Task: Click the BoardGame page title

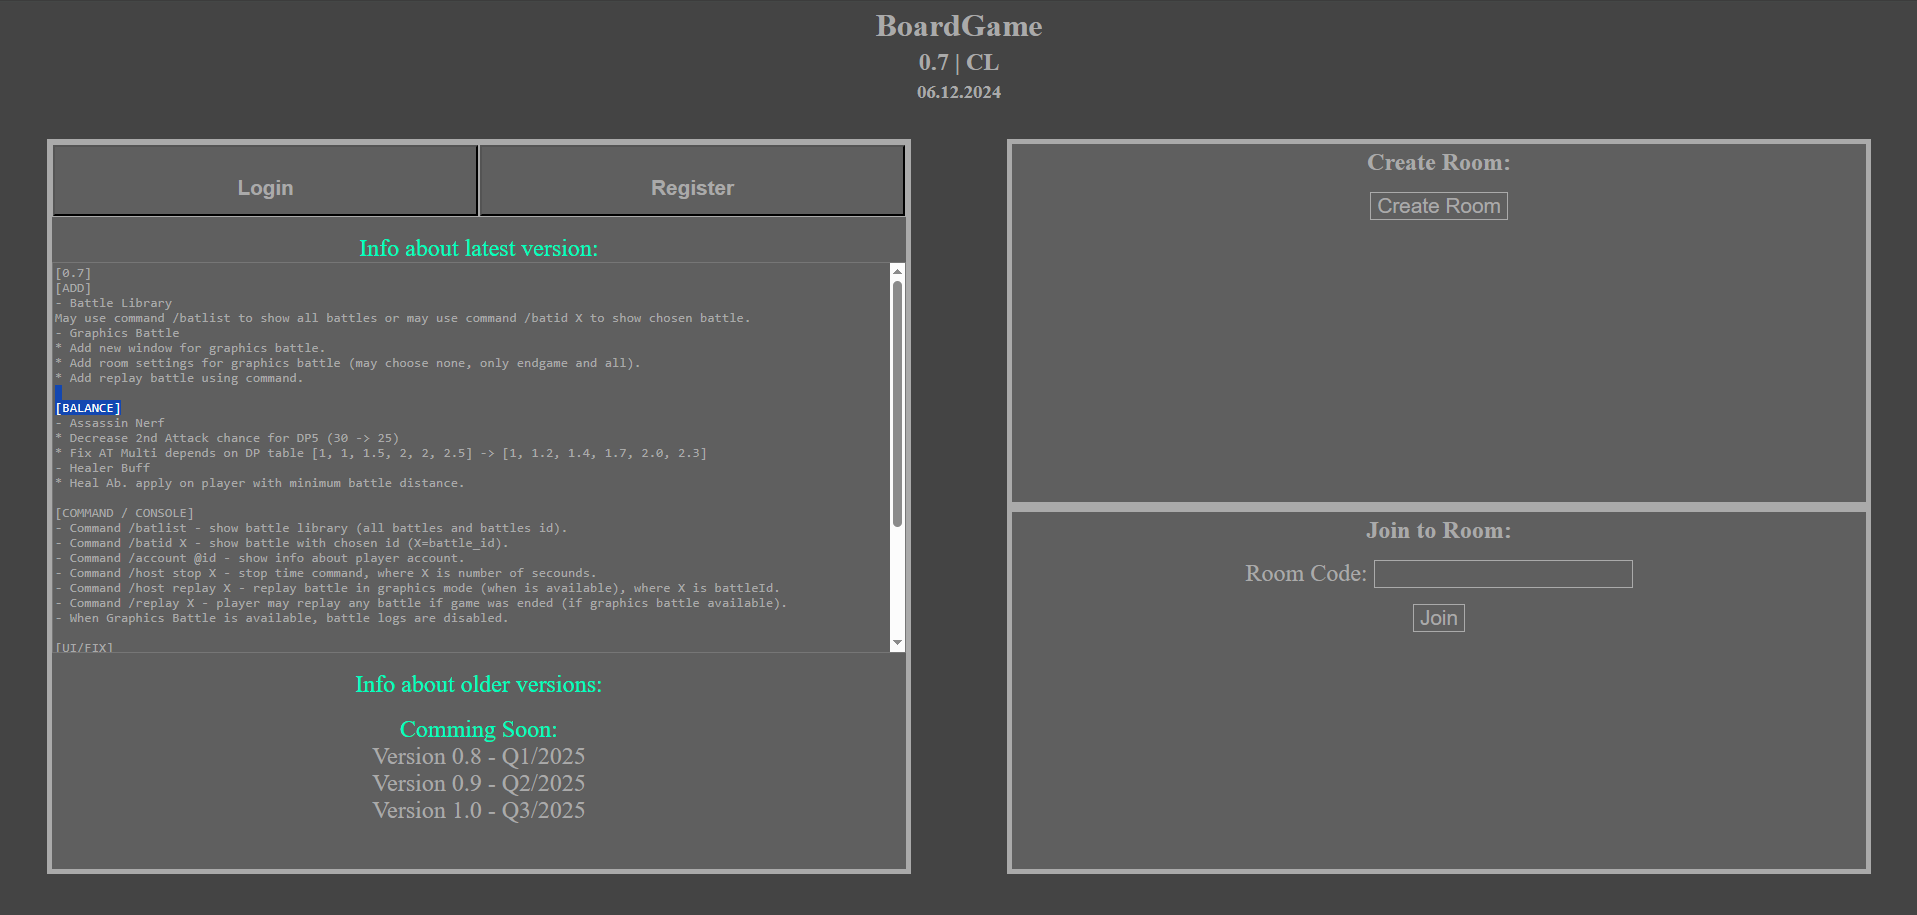Action: tap(958, 26)
